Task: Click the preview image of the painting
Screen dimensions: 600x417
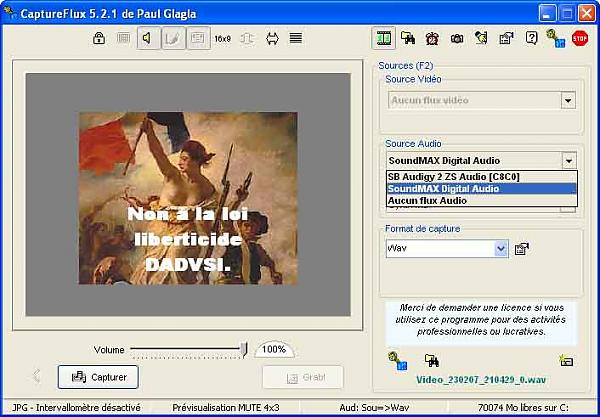Action: point(188,198)
